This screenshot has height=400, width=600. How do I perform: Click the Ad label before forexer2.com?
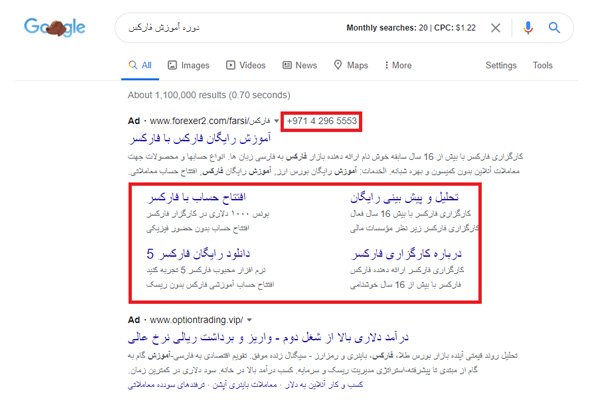click(134, 121)
